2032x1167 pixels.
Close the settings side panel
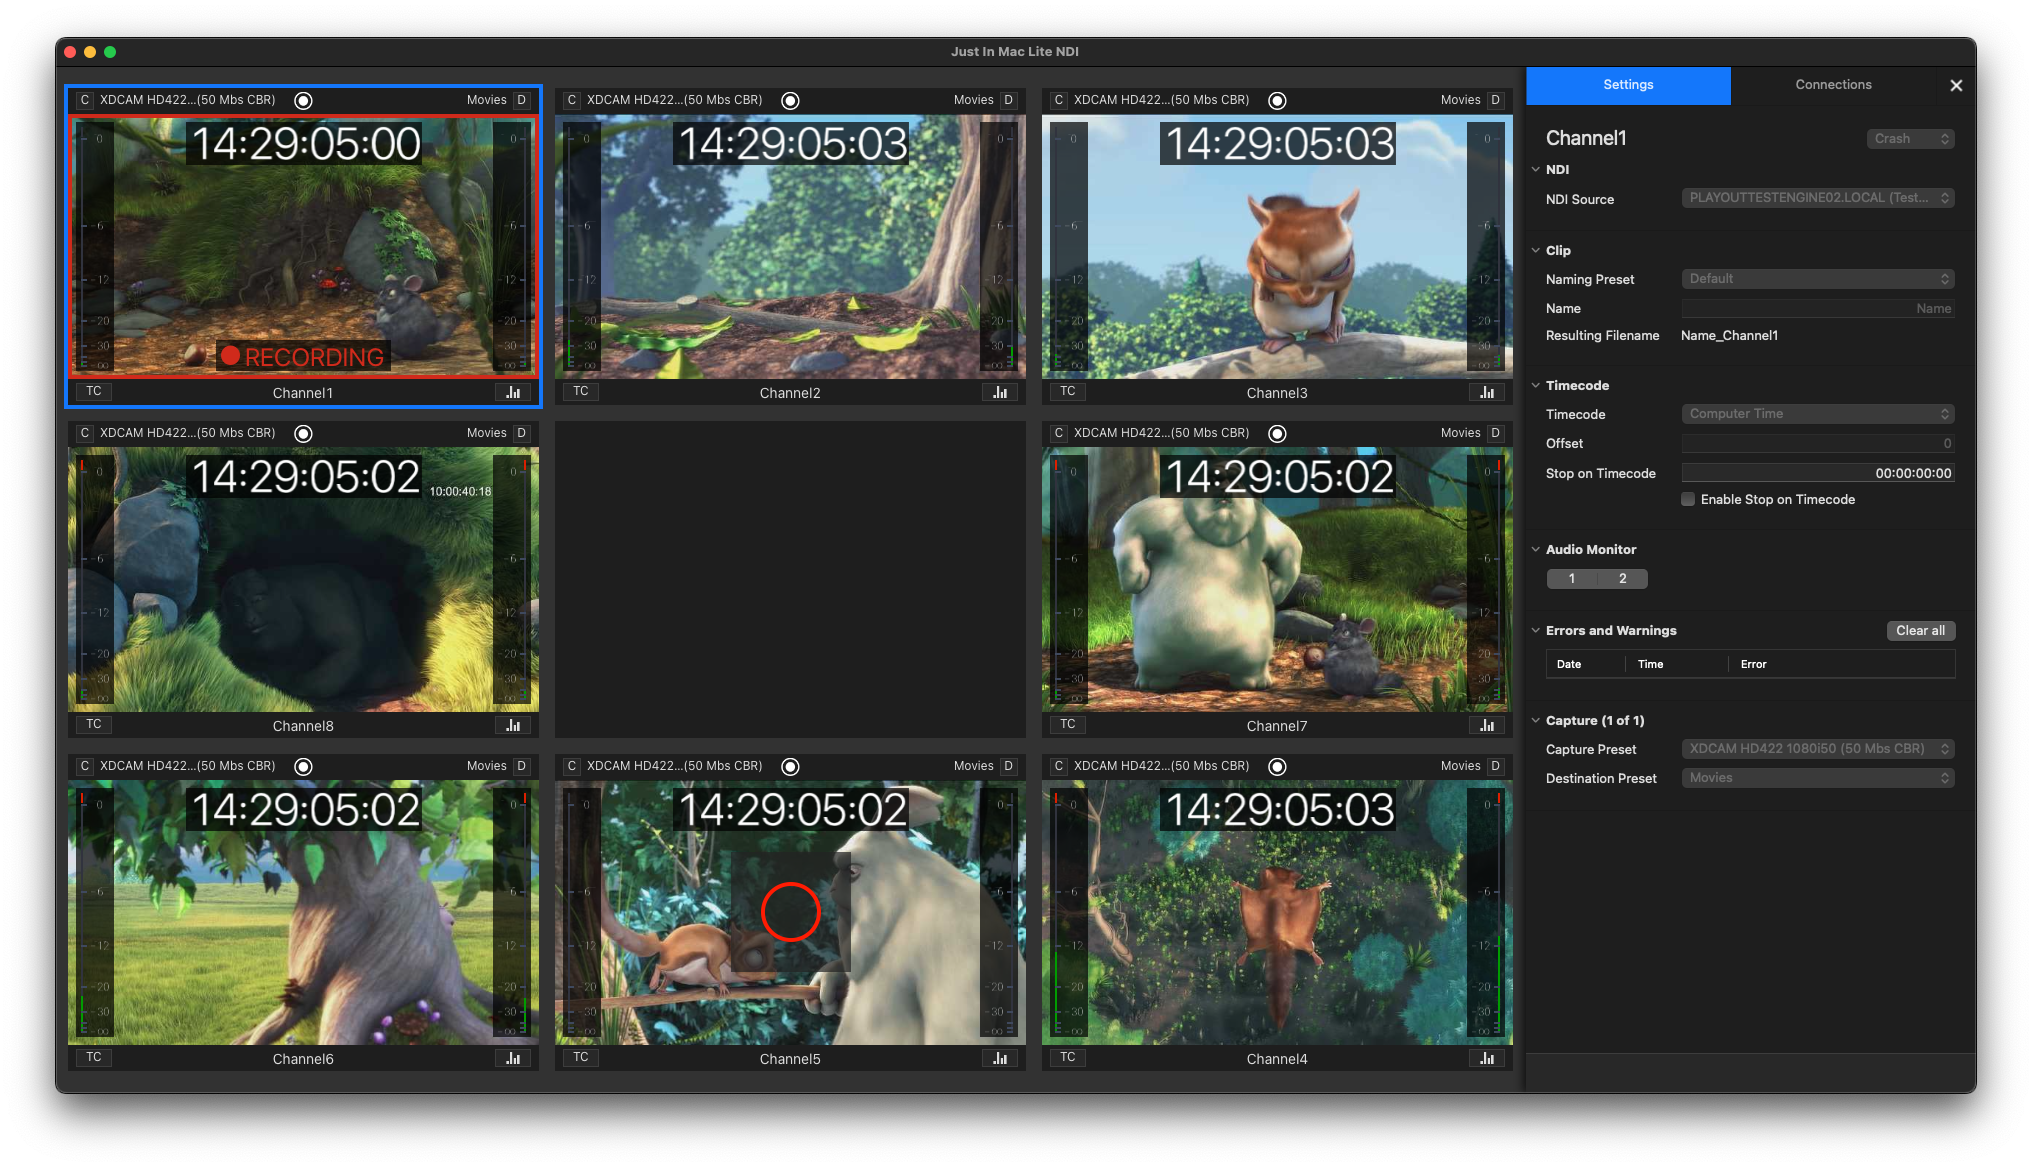(1956, 85)
